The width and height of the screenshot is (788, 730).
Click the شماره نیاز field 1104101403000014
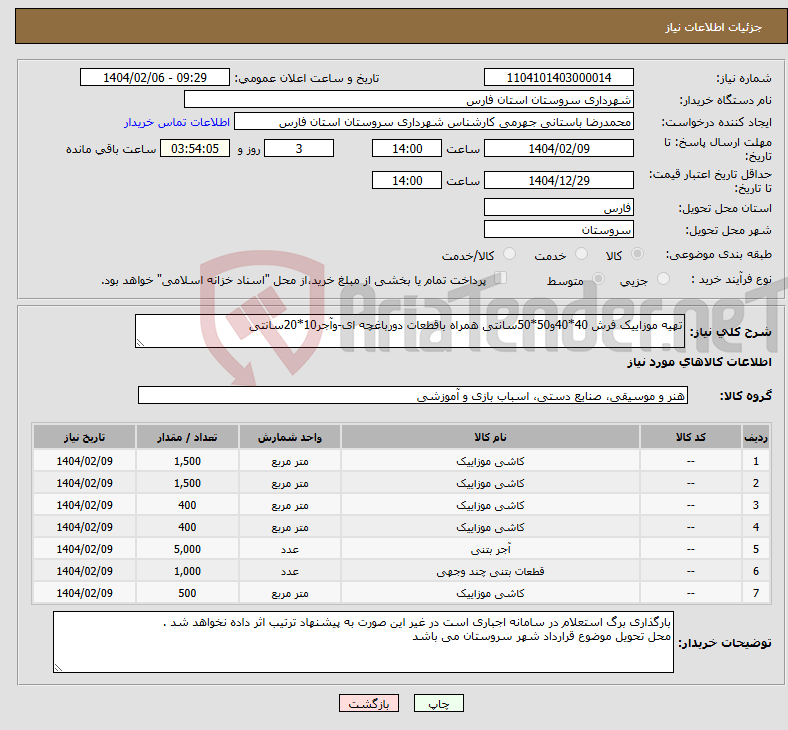click(558, 78)
